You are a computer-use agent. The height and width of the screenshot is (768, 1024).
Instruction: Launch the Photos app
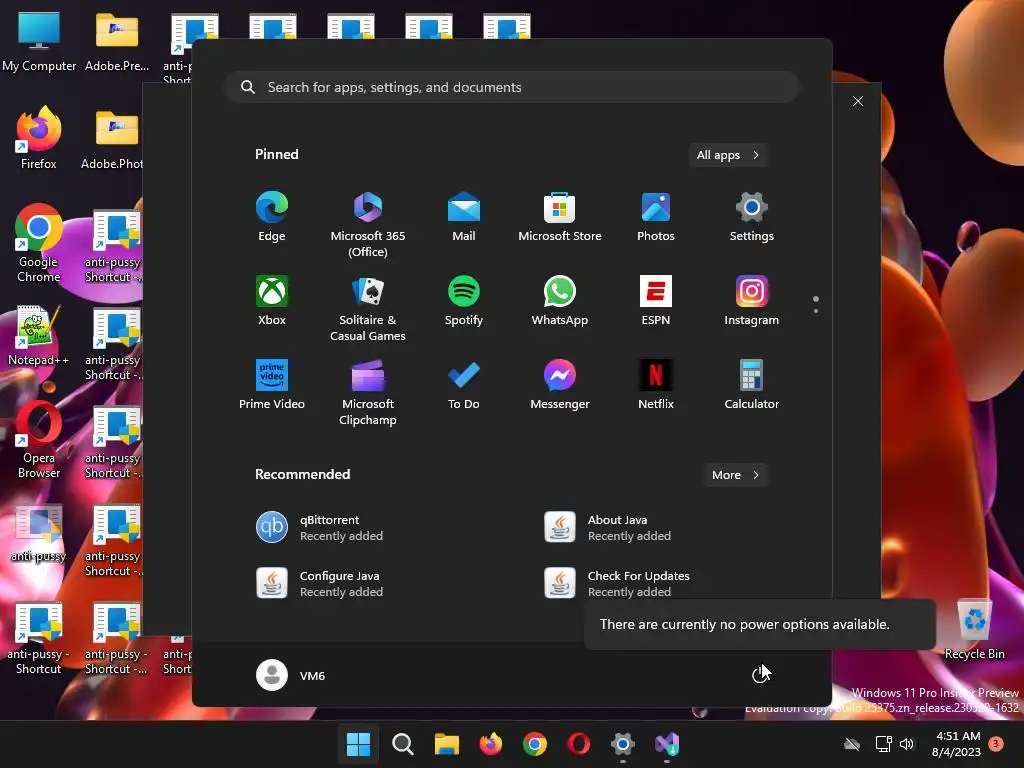tap(656, 217)
